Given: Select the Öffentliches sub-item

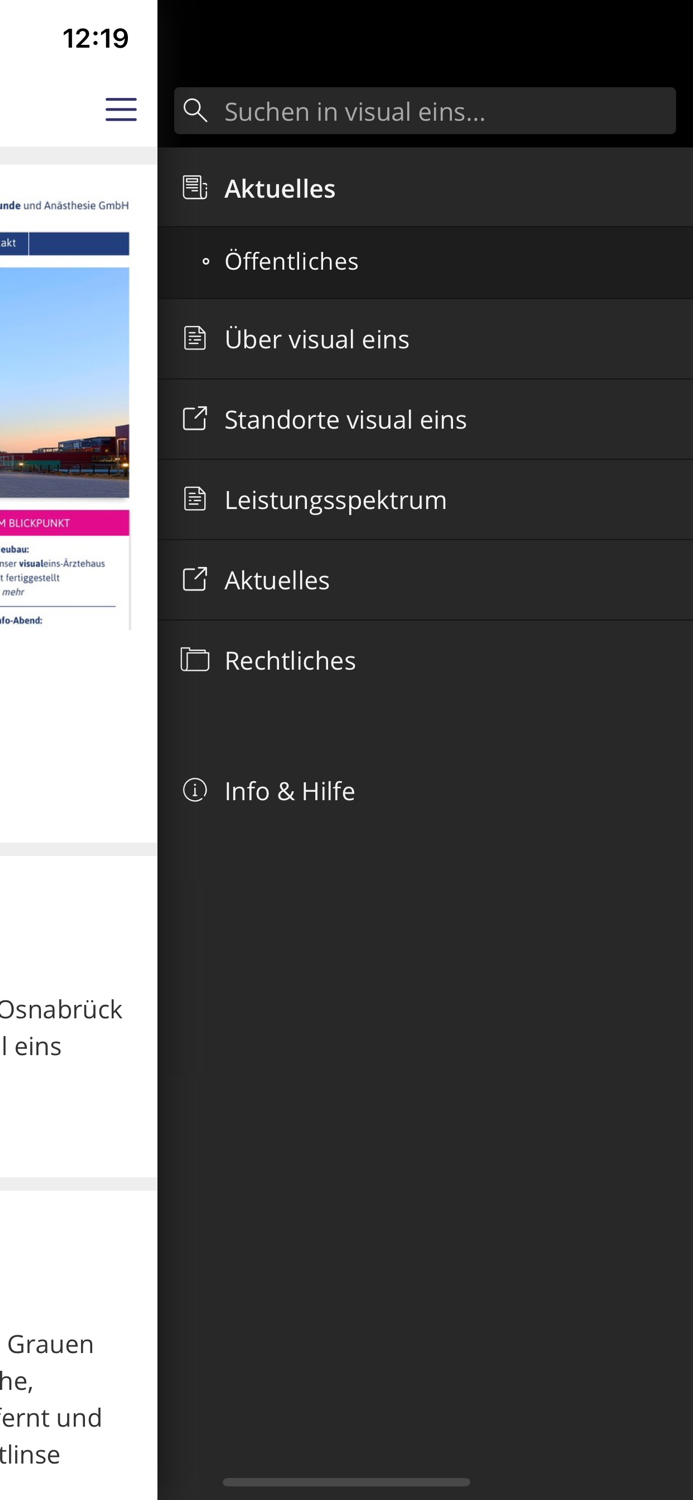Looking at the screenshot, I should (x=291, y=261).
